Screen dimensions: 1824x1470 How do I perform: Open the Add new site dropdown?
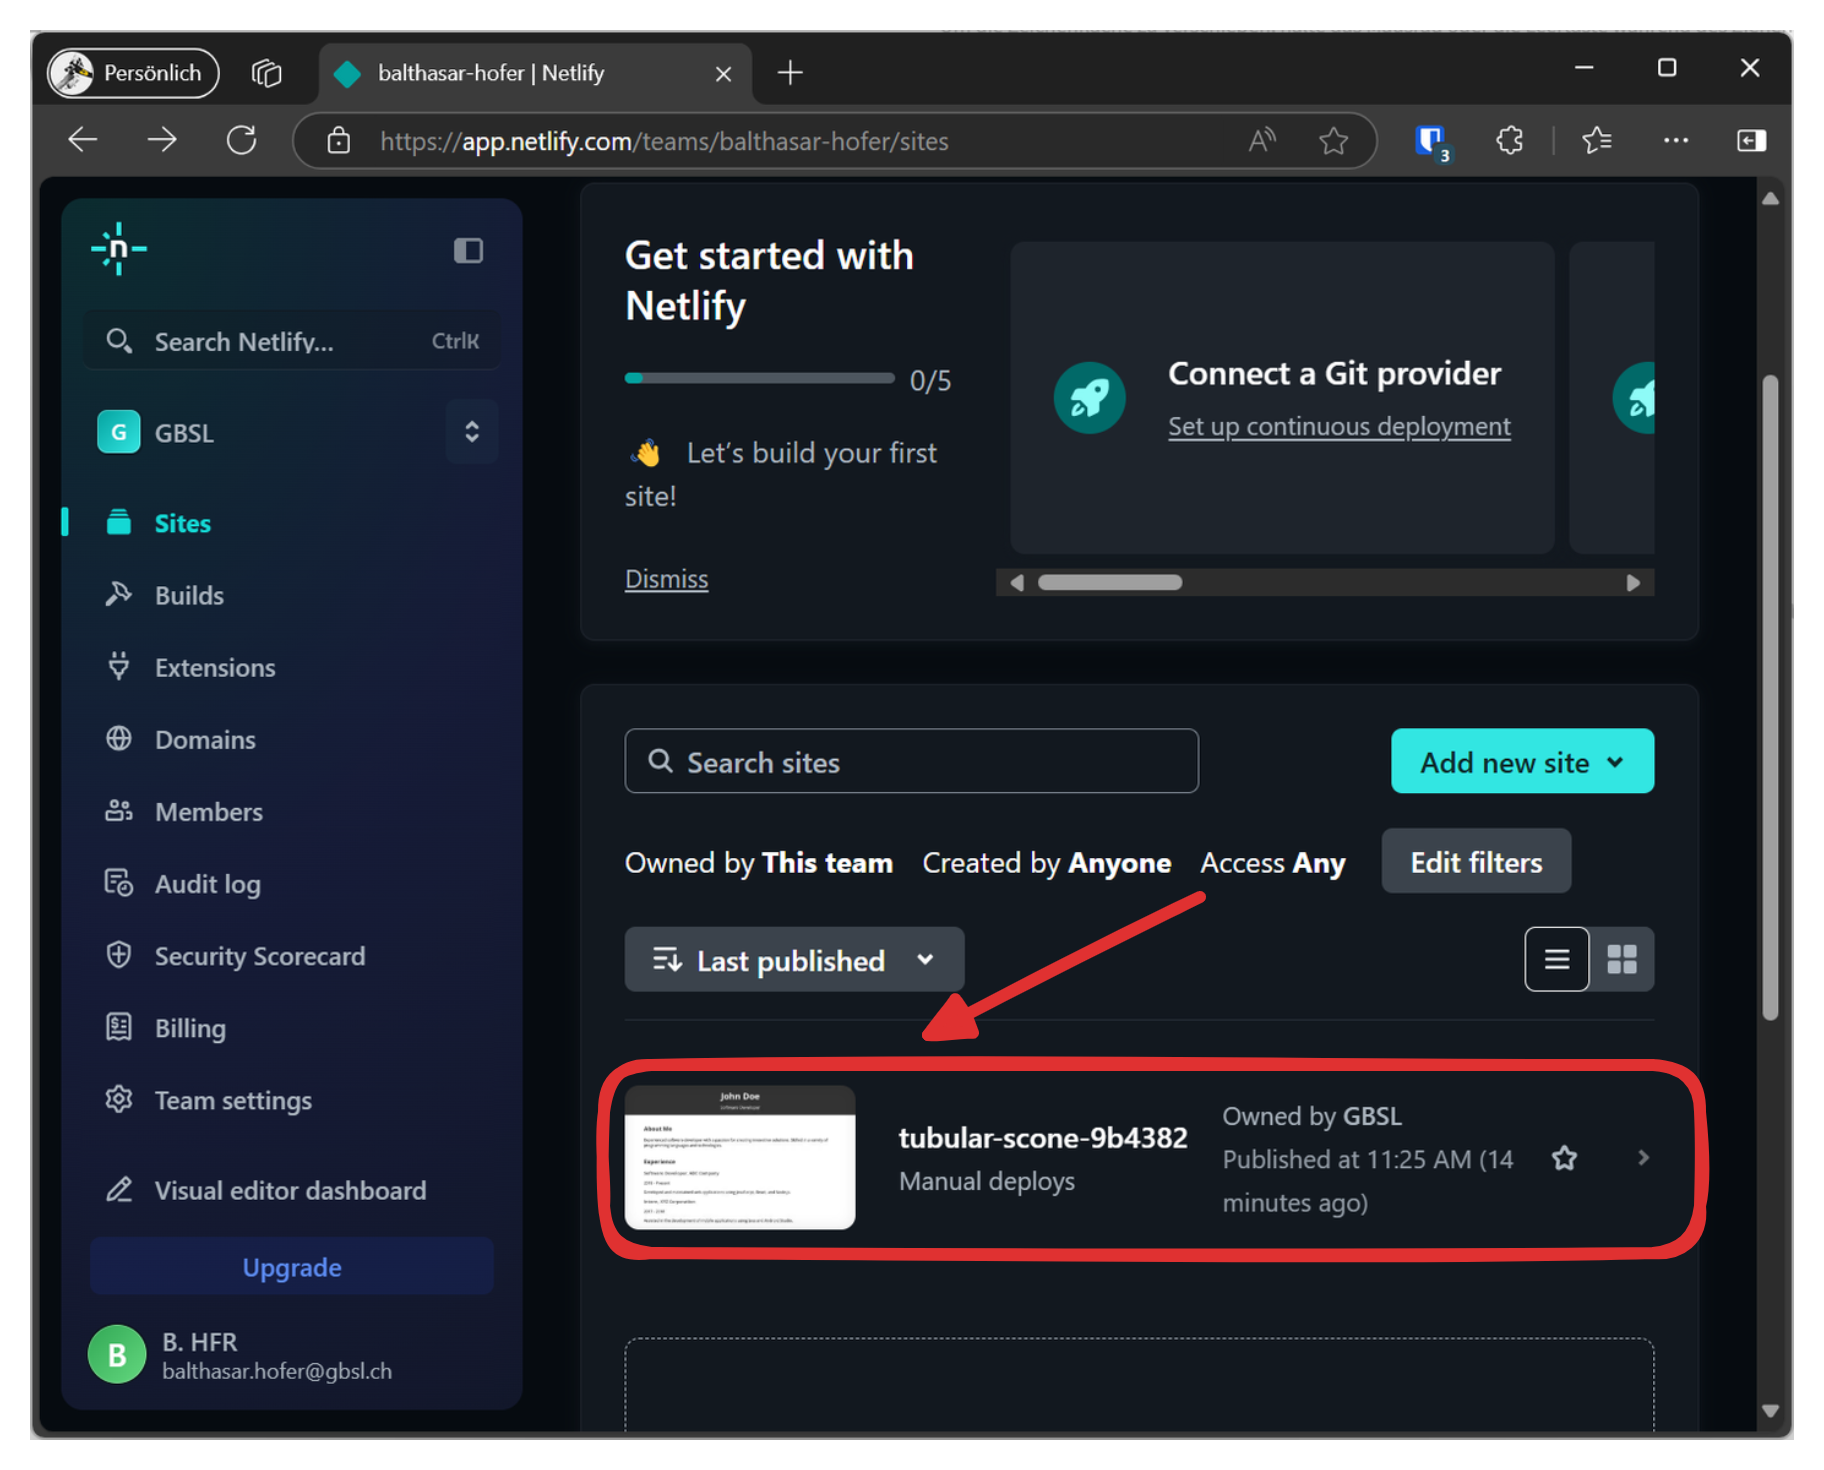pos(1522,762)
